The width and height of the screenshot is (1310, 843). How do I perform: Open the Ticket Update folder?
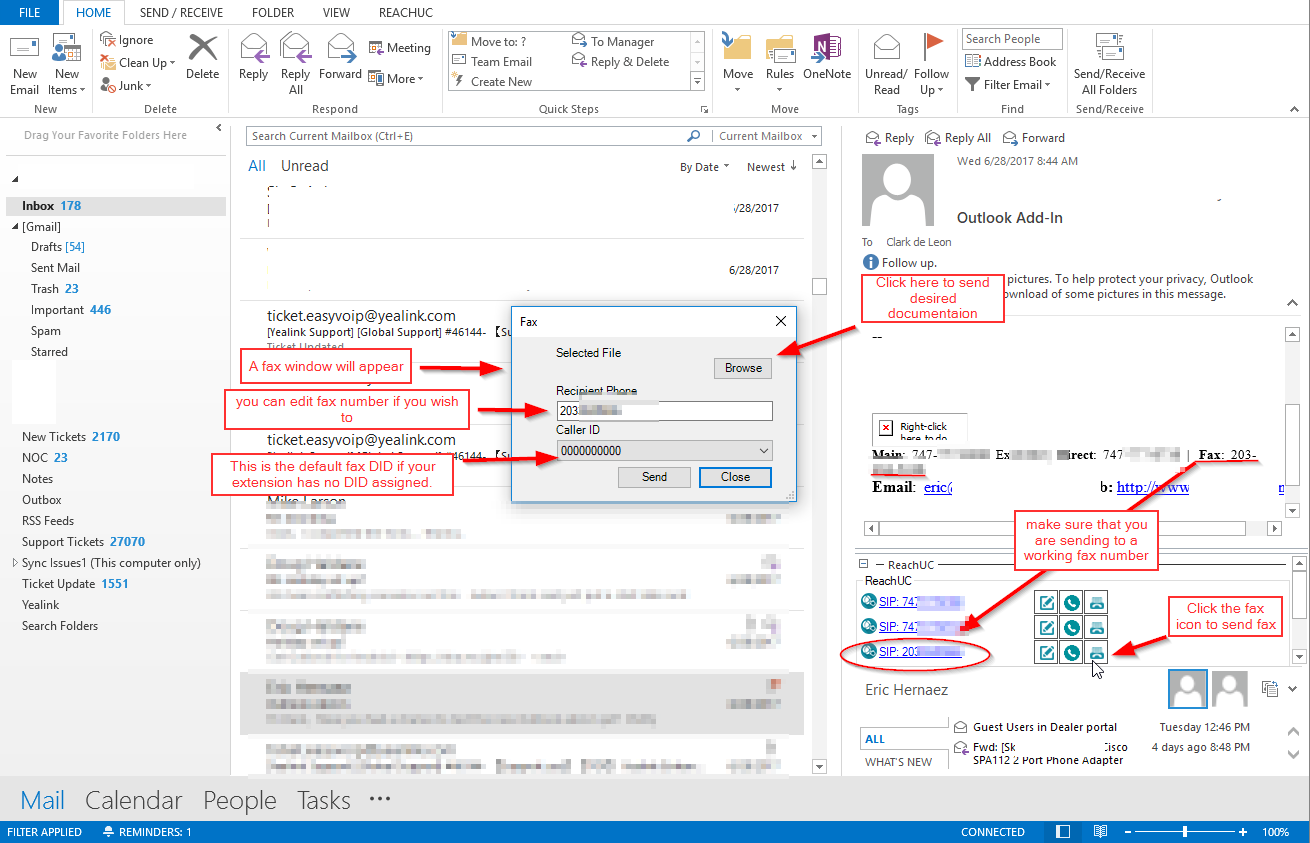pyautogui.click(x=75, y=584)
